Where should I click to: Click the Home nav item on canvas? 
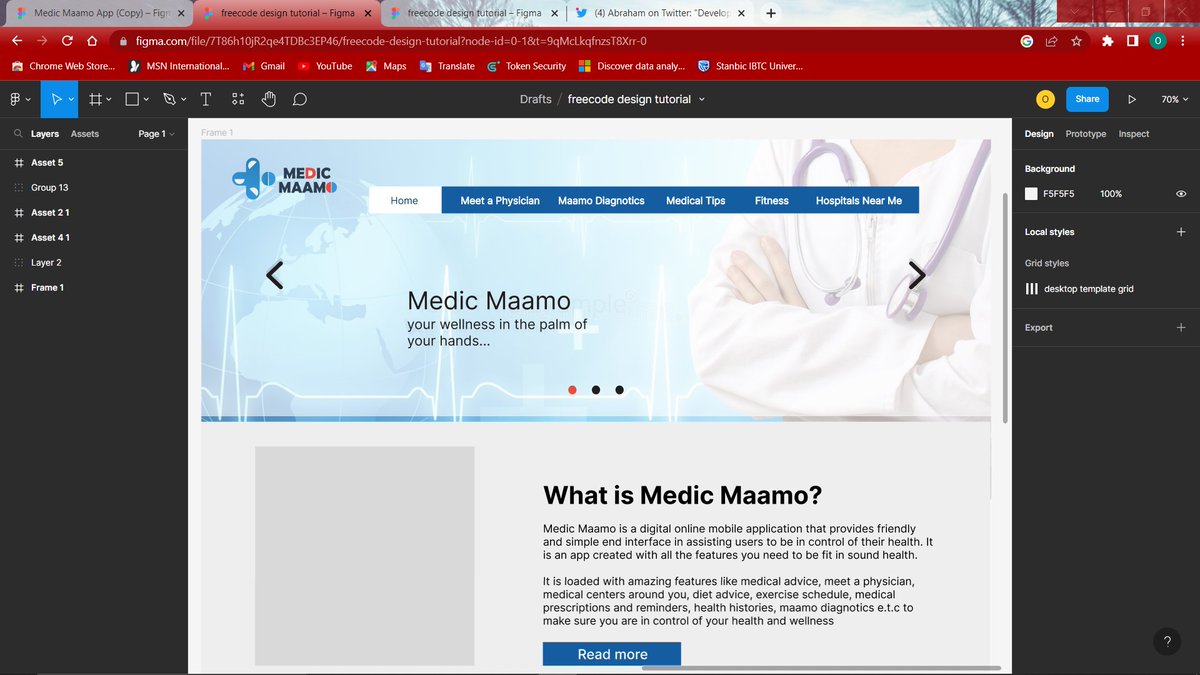(404, 200)
